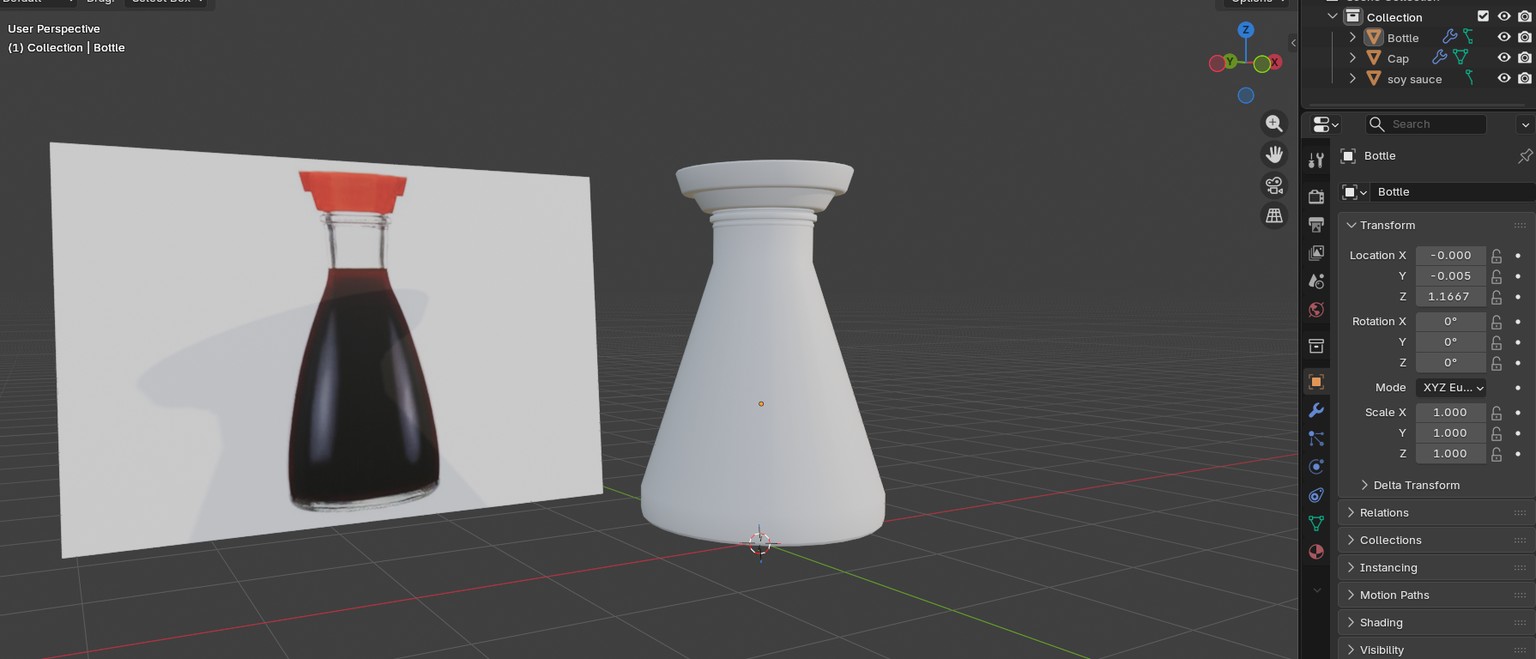
Task: Expand the Relations panel
Action: pyautogui.click(x=1351, y=513)
